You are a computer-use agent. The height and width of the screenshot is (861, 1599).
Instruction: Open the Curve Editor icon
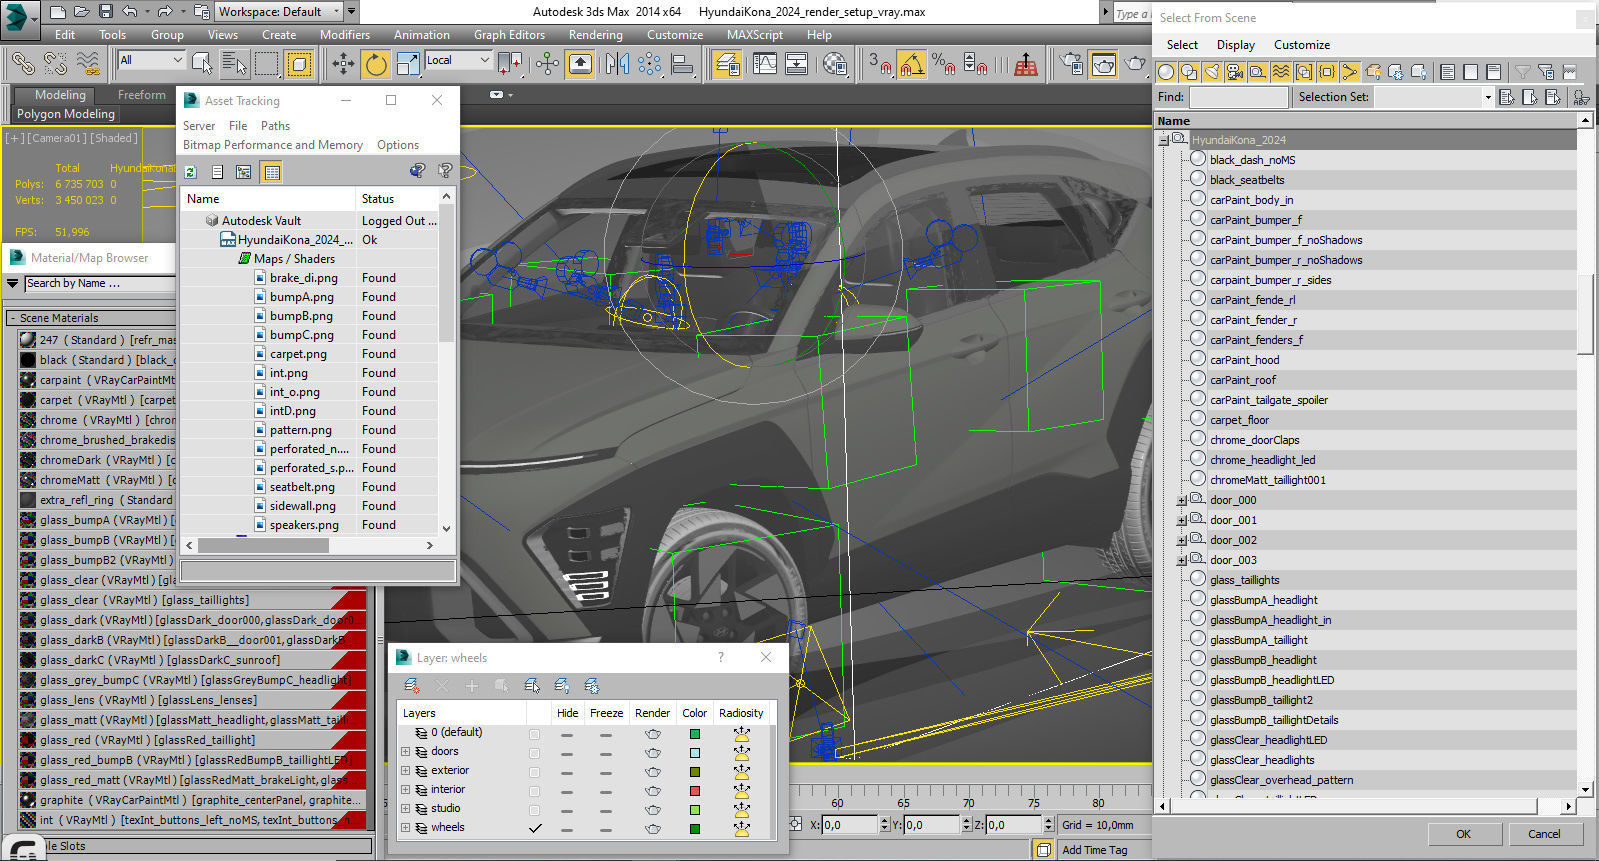[764, 64]
